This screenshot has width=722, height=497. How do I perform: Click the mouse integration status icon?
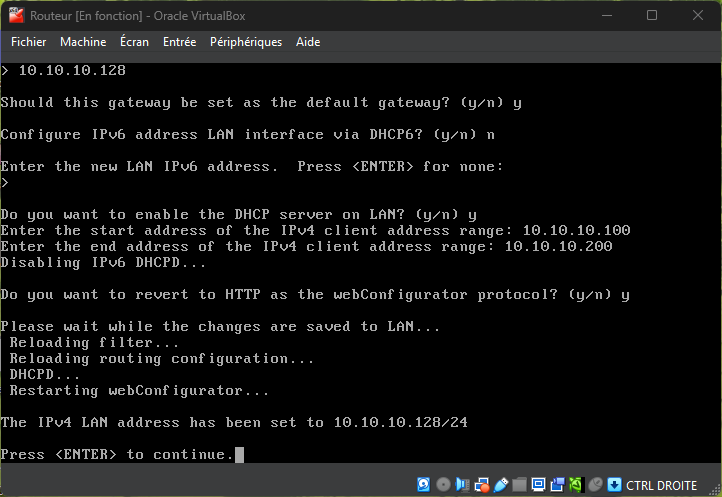tap(596, 485)
